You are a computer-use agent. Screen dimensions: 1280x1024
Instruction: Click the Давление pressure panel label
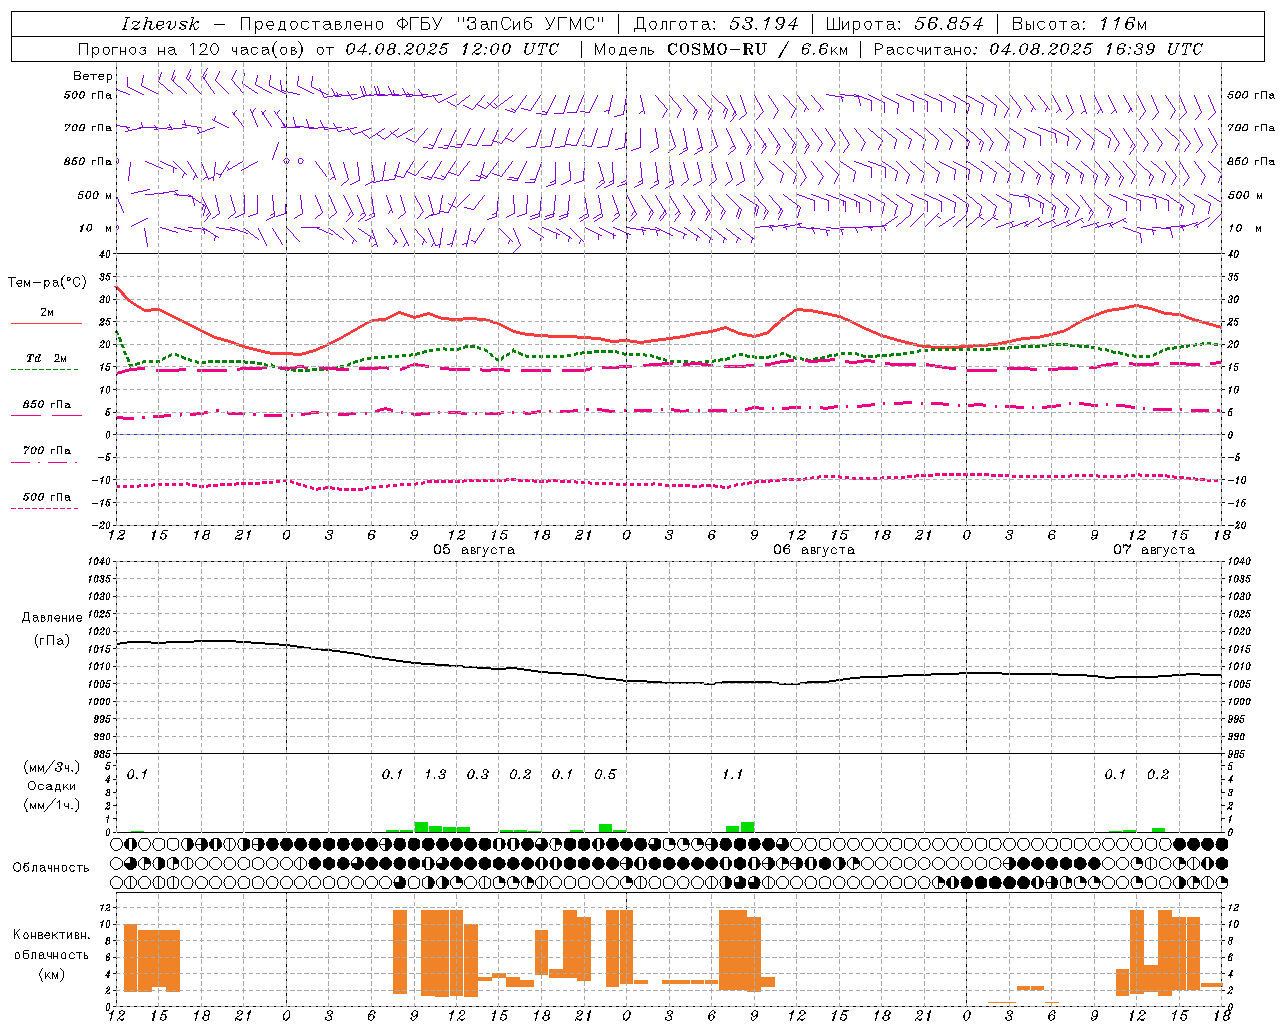(x=52, y=618)
